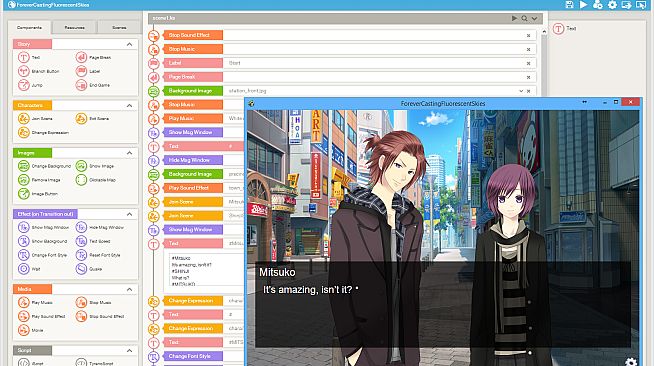Select the Quake effect component
Image resolution: width=654 pixels, height=366 pixels.
(89, 269)
